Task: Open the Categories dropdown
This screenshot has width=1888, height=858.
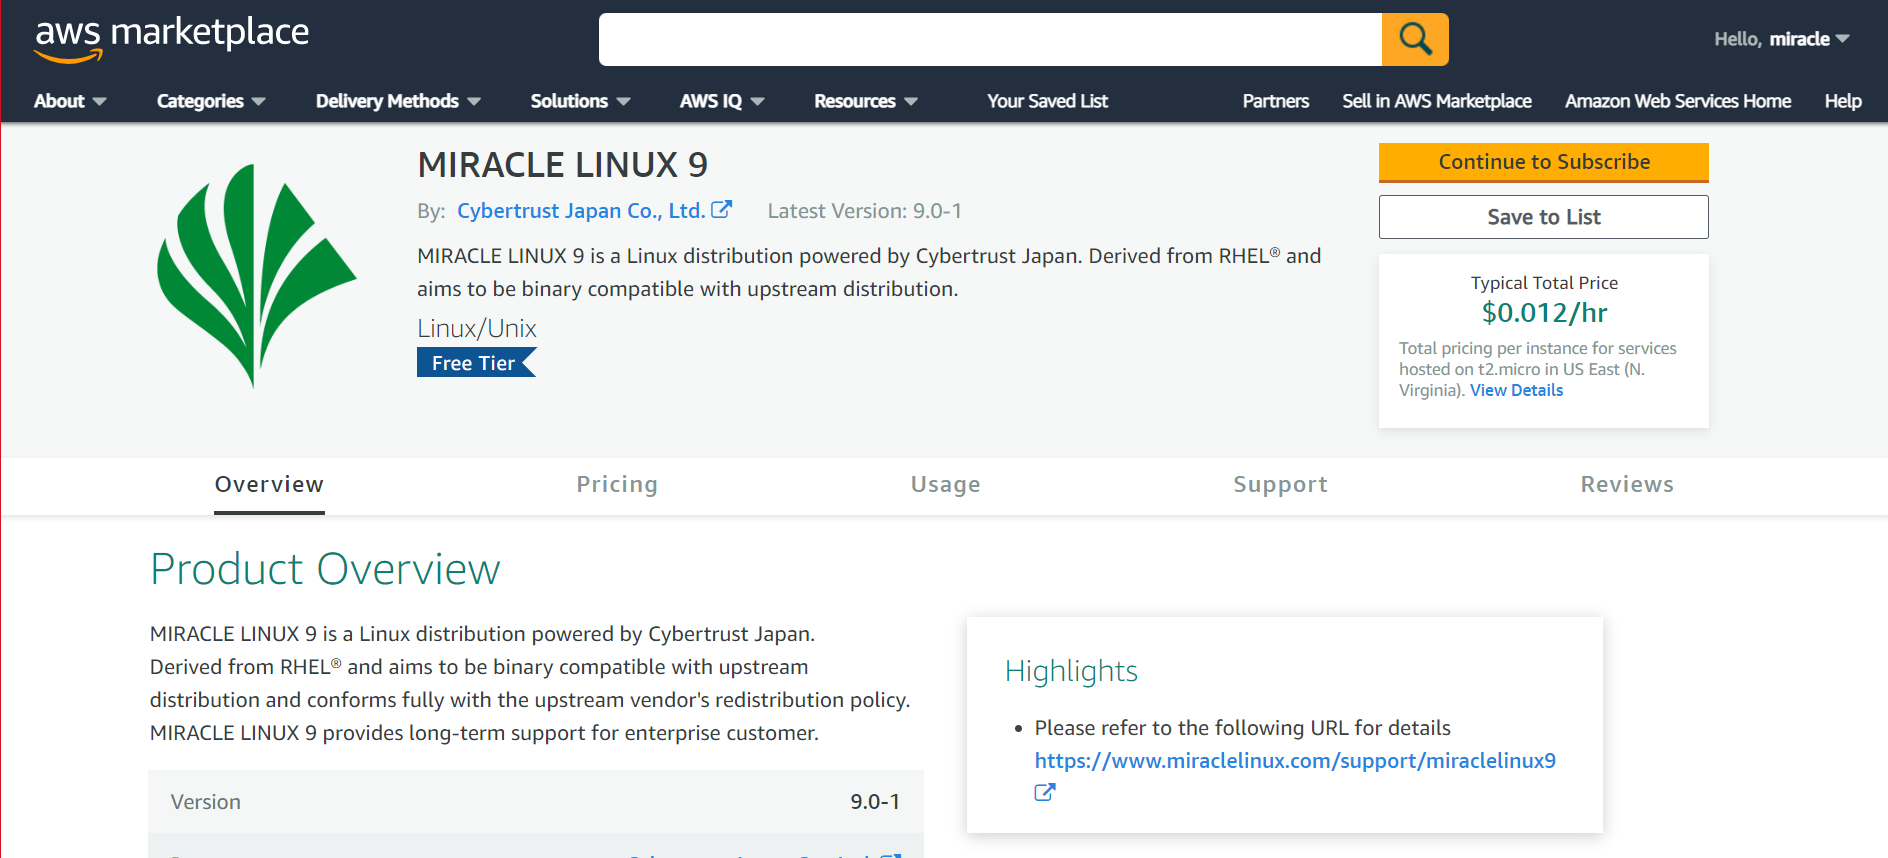Action: (211, 101)
